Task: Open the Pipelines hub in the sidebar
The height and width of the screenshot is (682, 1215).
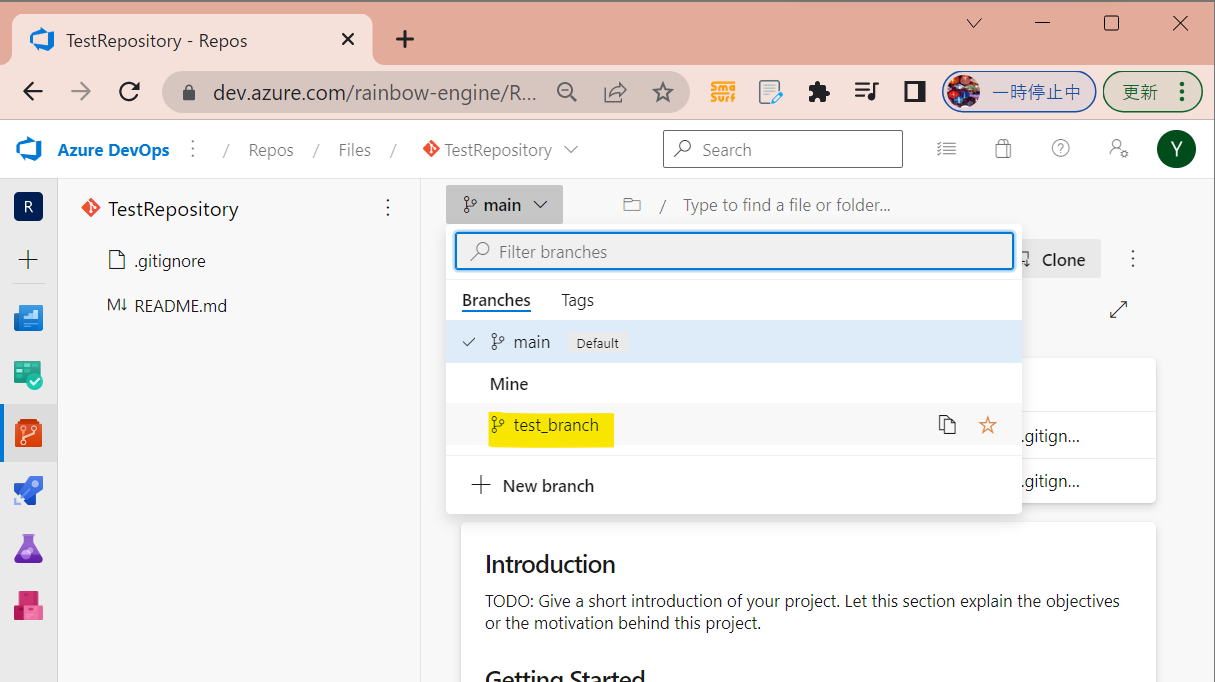Action: click(x=28, y=491)
